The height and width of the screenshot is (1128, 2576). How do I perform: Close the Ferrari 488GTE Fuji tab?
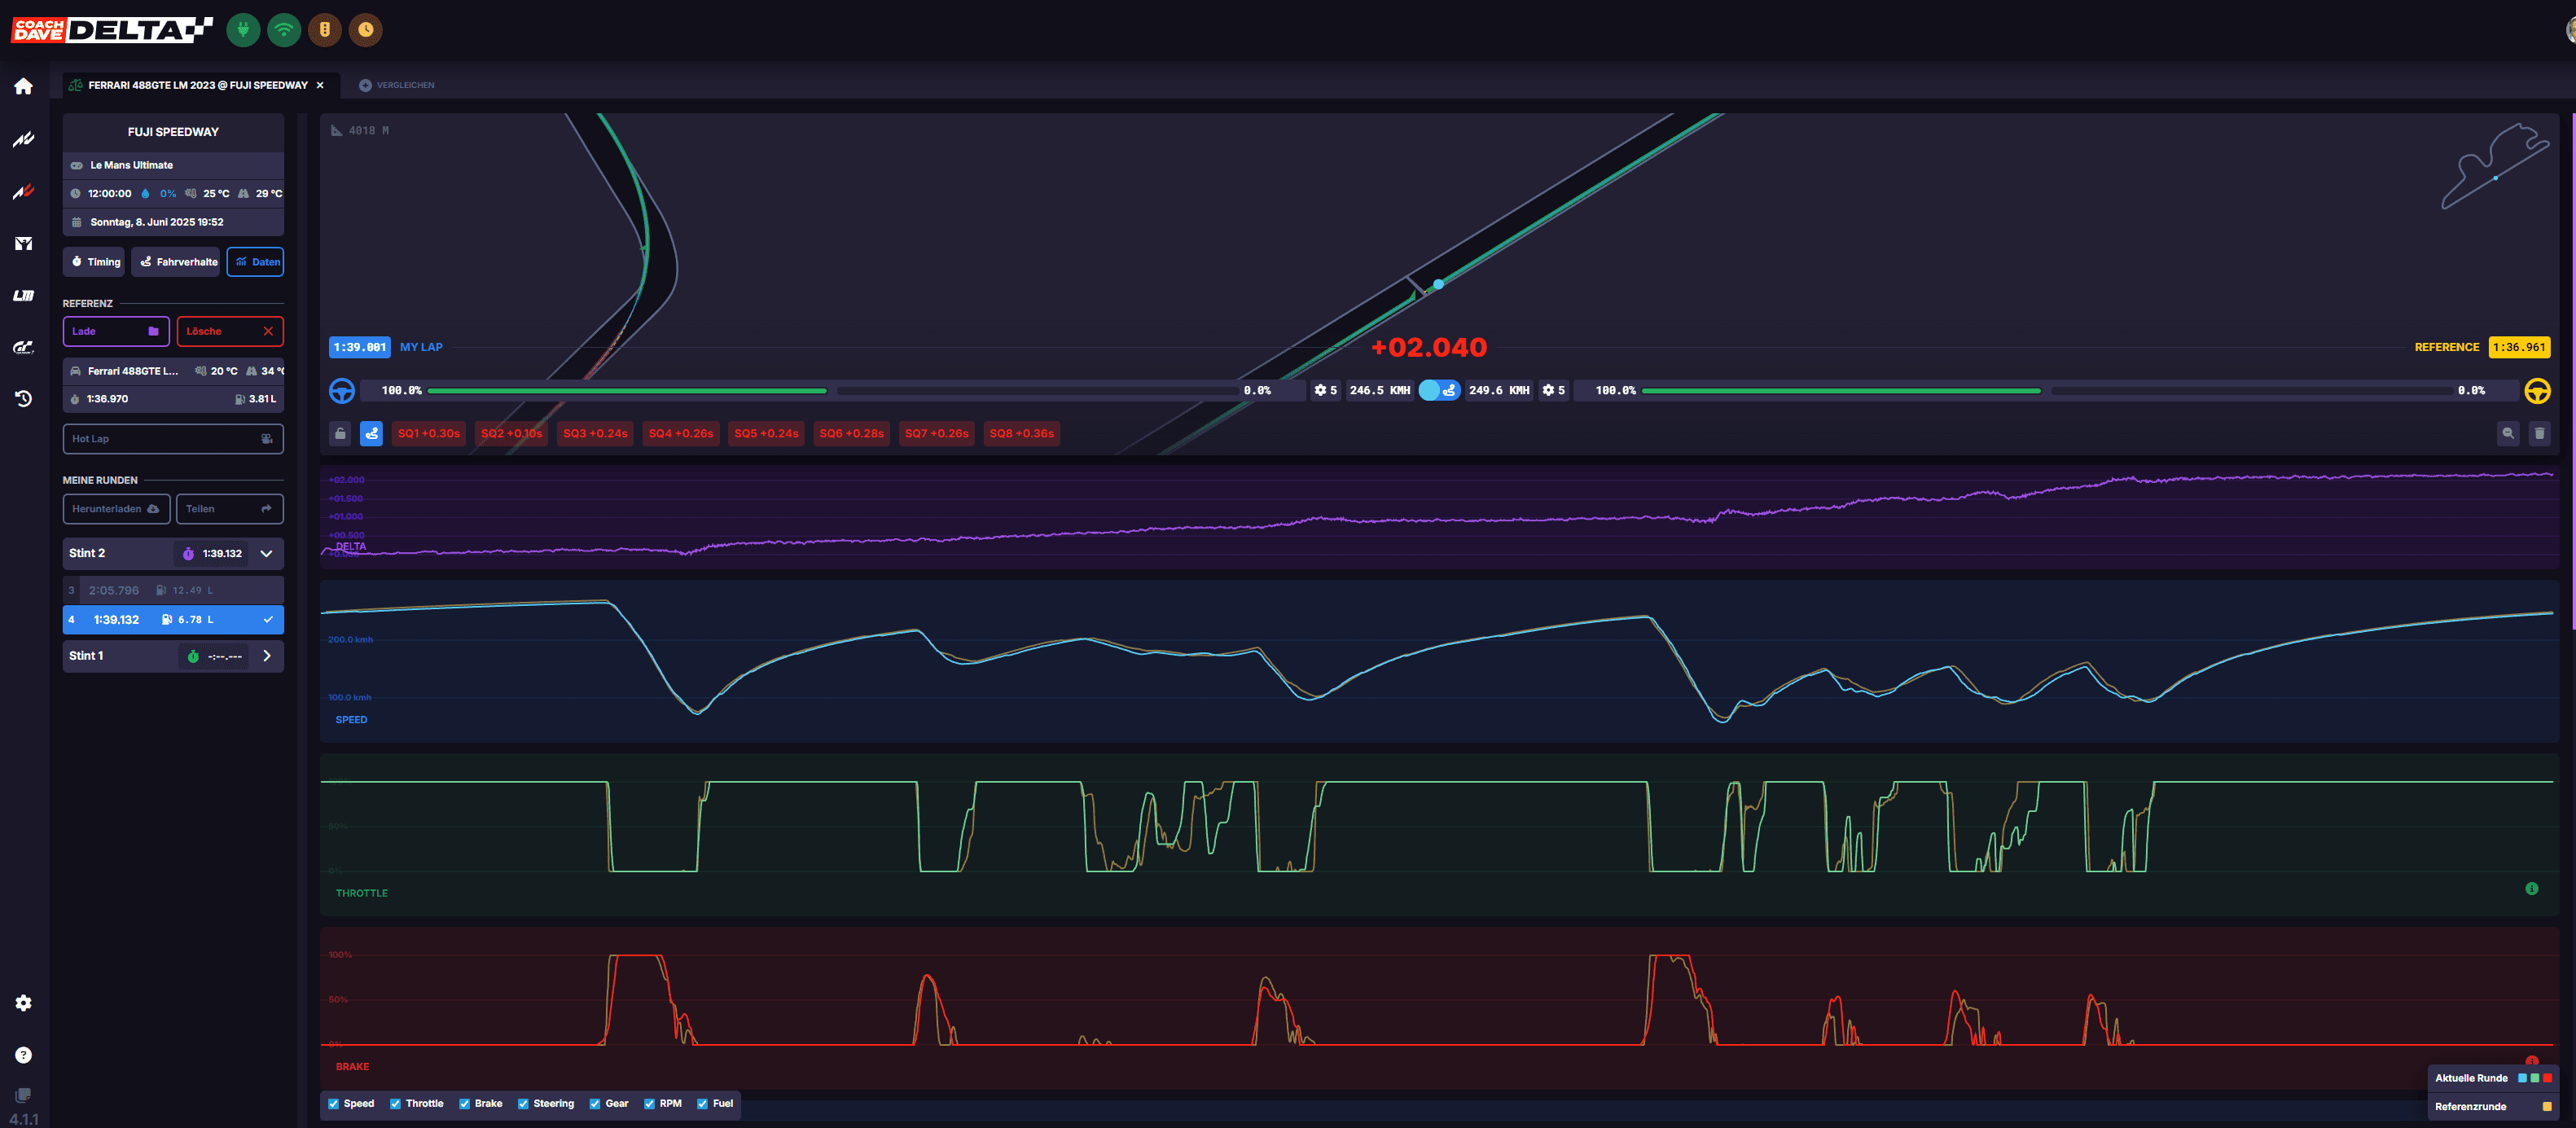pyautogui.click(x=320, y=85)
